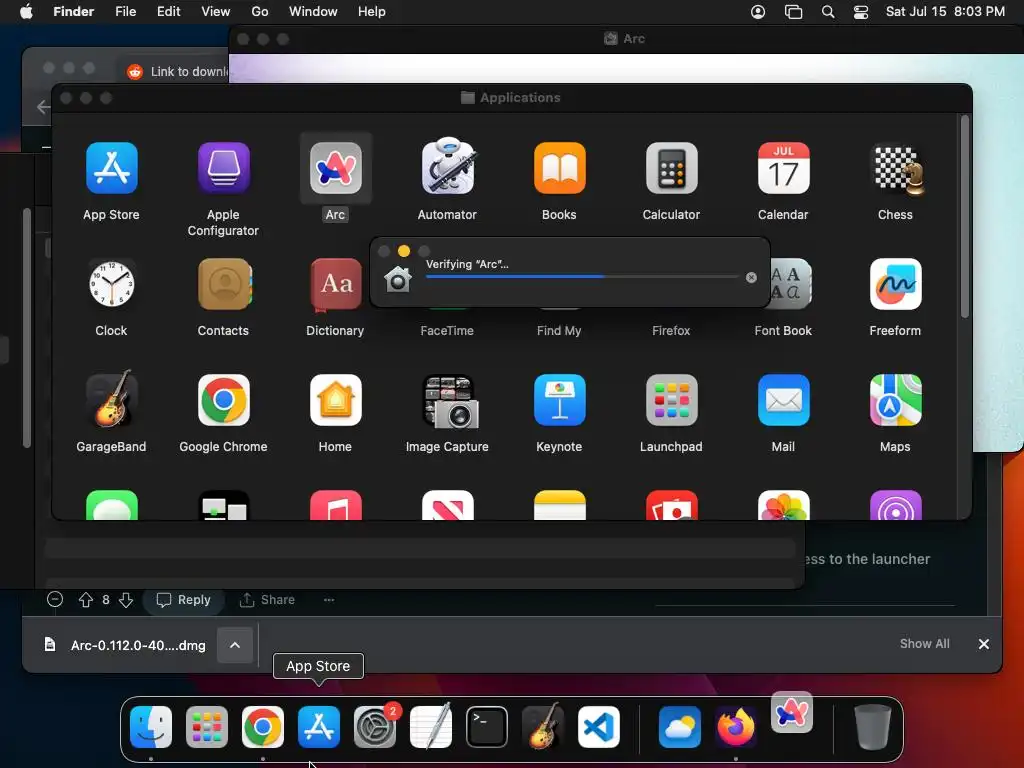Viewport: 1024px width, 768px height.
Task: Downvote the Reddit comment
Action: 126,600
